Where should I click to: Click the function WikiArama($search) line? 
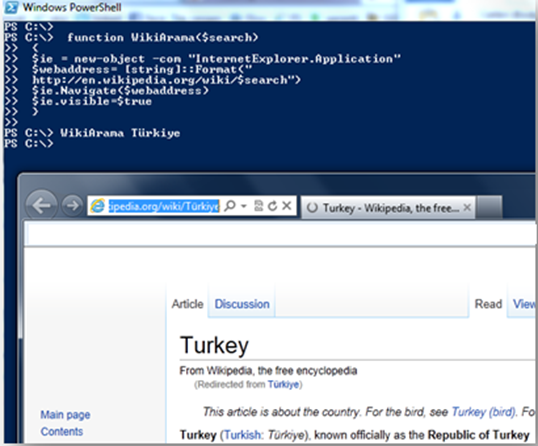(x=162, y=37)
